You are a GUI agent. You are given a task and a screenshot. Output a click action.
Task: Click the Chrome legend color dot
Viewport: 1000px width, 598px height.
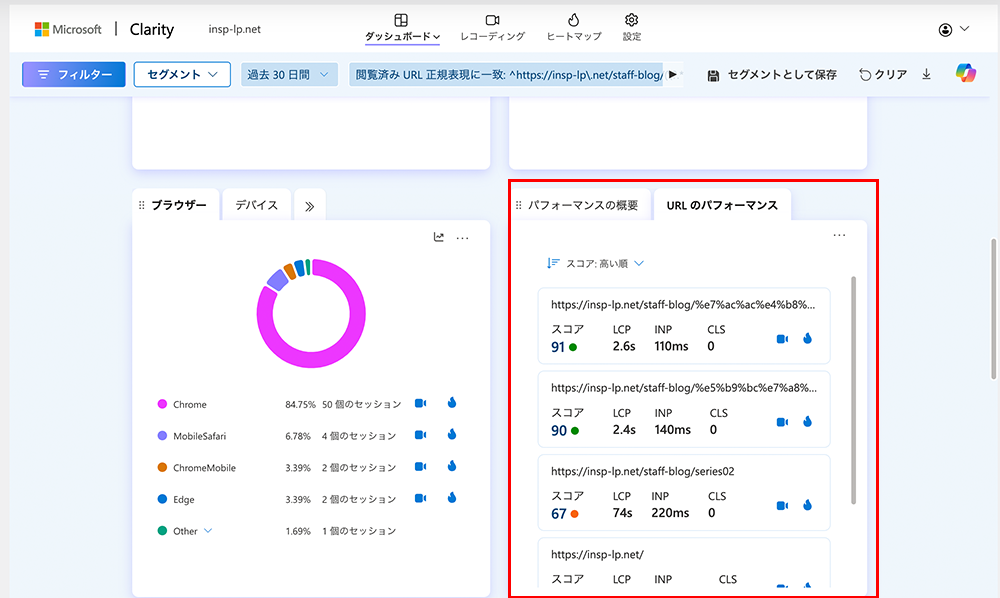pos(162,404)
